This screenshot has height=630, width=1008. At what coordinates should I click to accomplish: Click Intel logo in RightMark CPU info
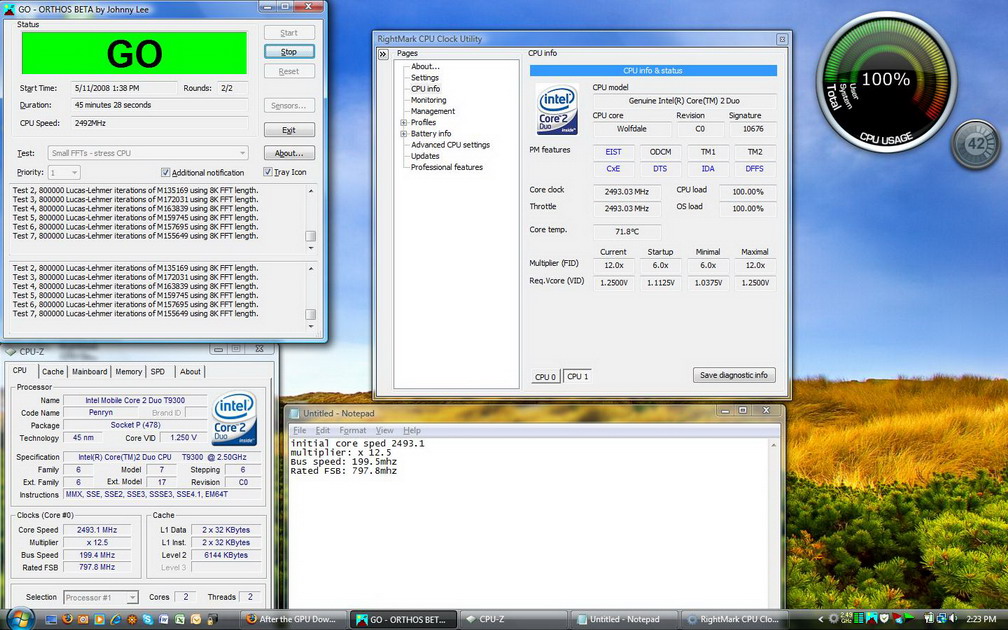click(557, 109)
